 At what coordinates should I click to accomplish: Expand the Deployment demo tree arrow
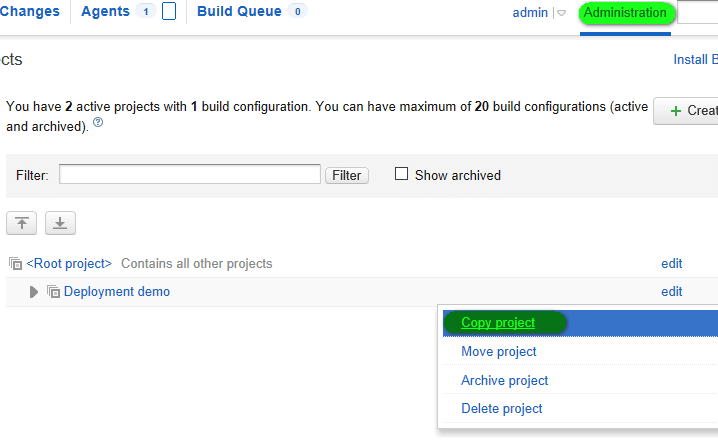pos(34,292)
